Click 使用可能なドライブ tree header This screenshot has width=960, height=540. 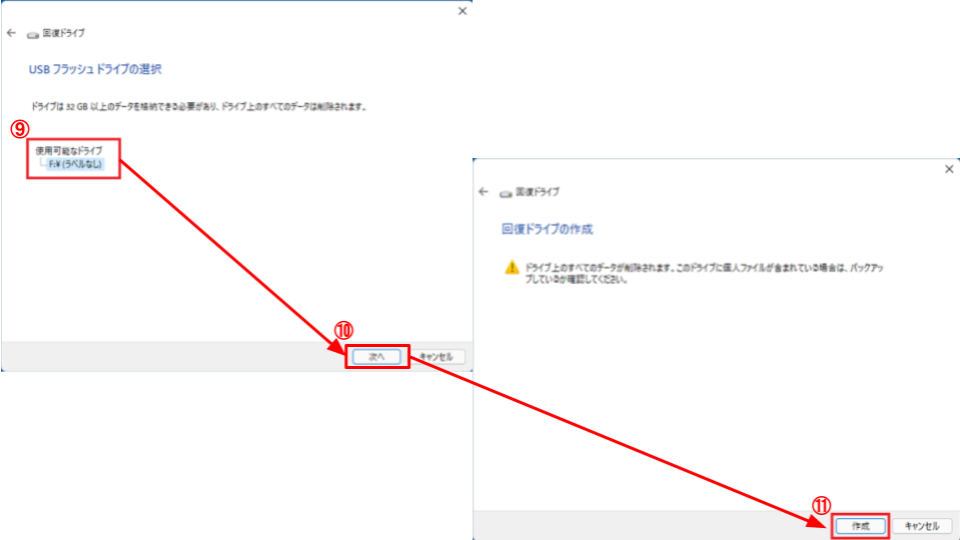click(x=69, y=151)
